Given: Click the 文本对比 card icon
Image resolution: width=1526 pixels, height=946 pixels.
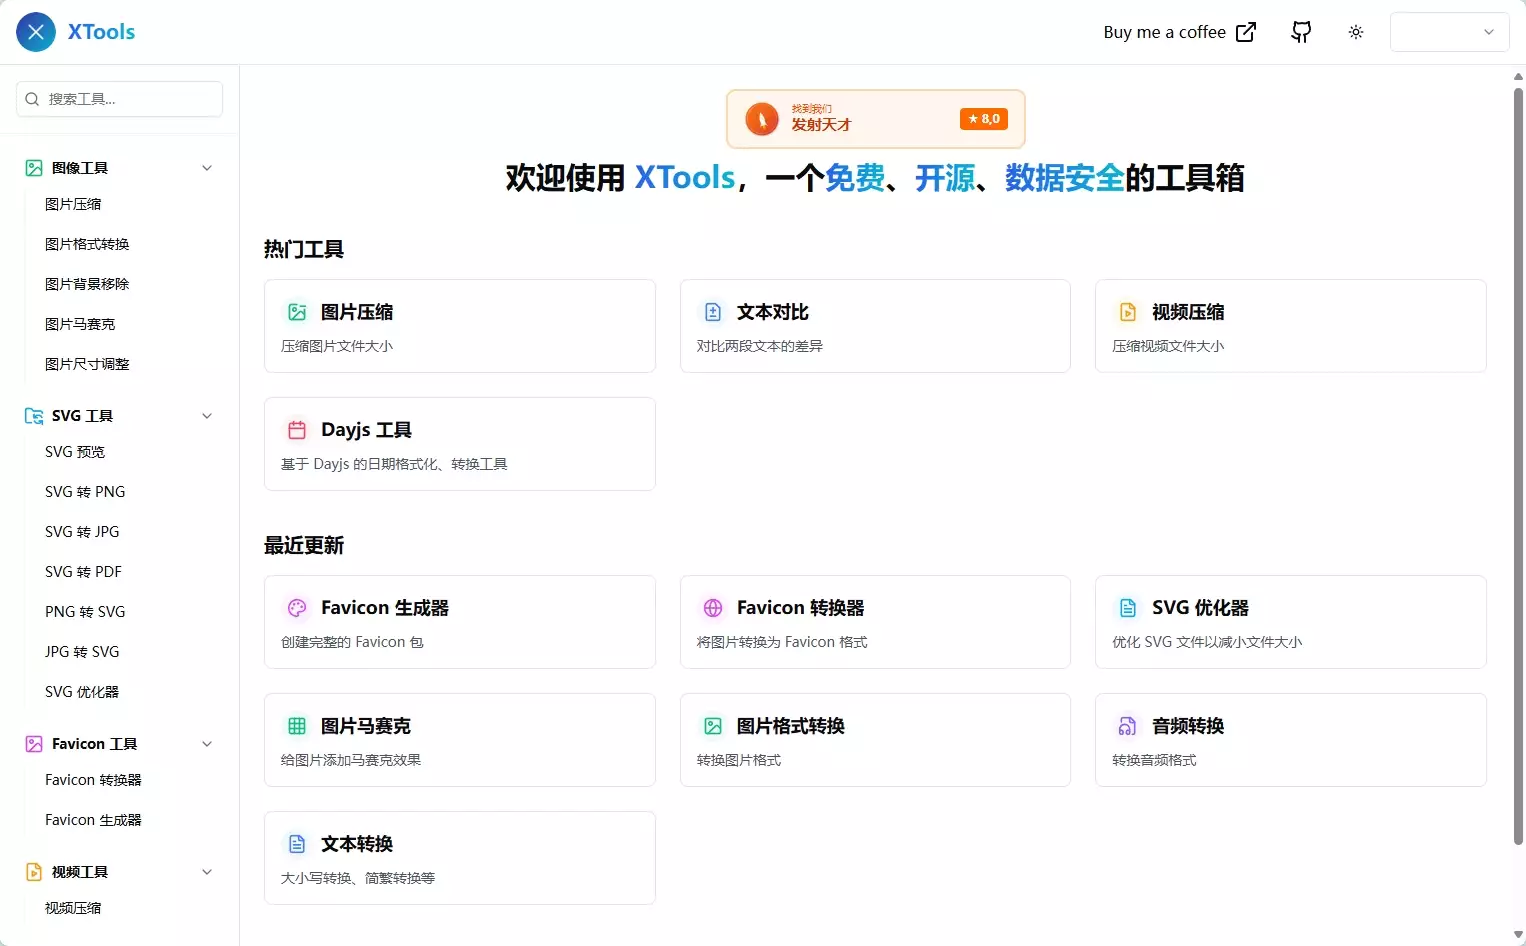Looking at the screenshot, I should pos(713,312).
